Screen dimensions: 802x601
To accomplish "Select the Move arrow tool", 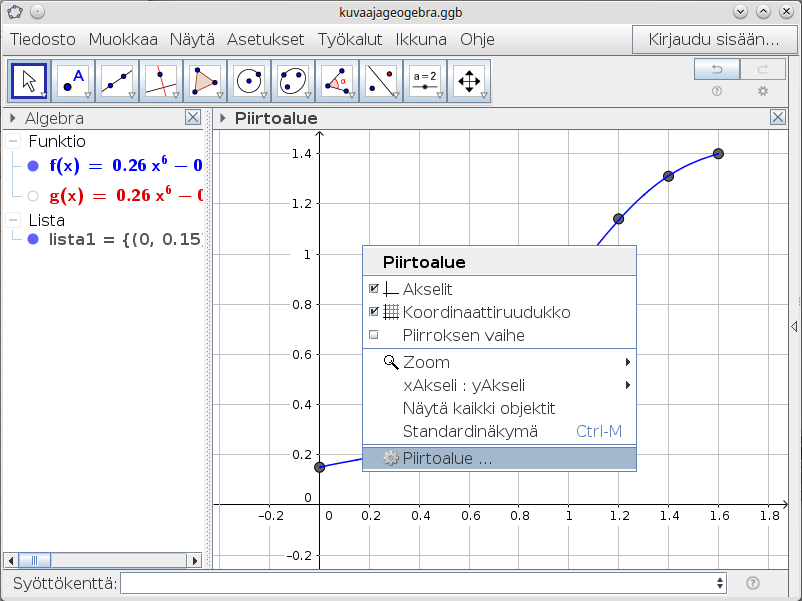I will [30, 81].
